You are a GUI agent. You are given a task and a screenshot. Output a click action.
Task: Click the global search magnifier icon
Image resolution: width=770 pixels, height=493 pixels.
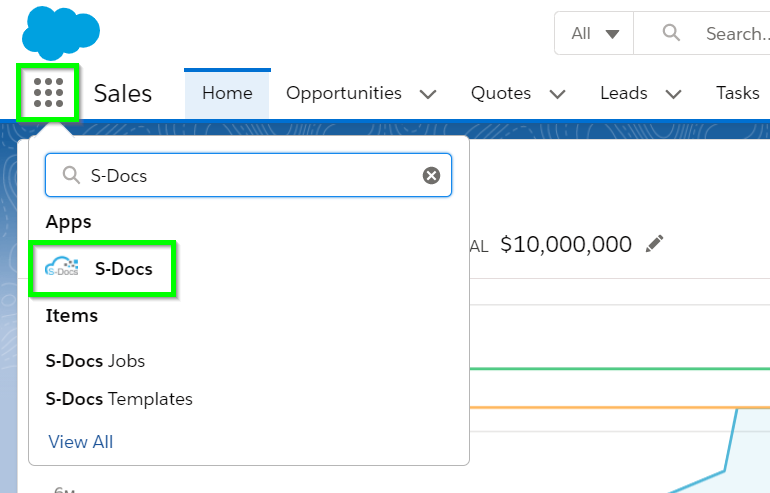click(x=671, y=33)
